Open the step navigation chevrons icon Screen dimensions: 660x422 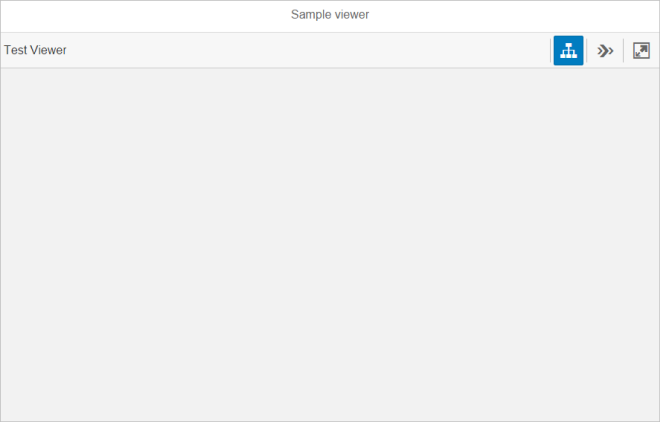(x=605, y=51)
